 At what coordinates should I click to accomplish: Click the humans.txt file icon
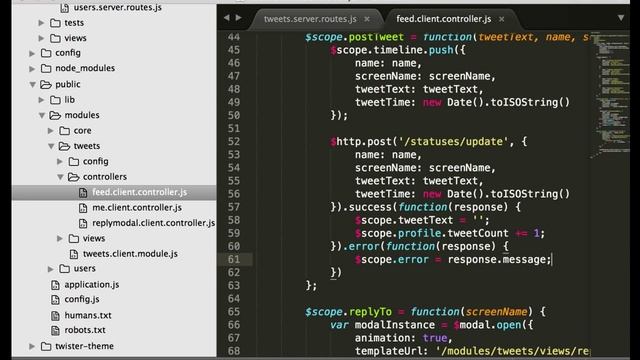click(56, 316)
